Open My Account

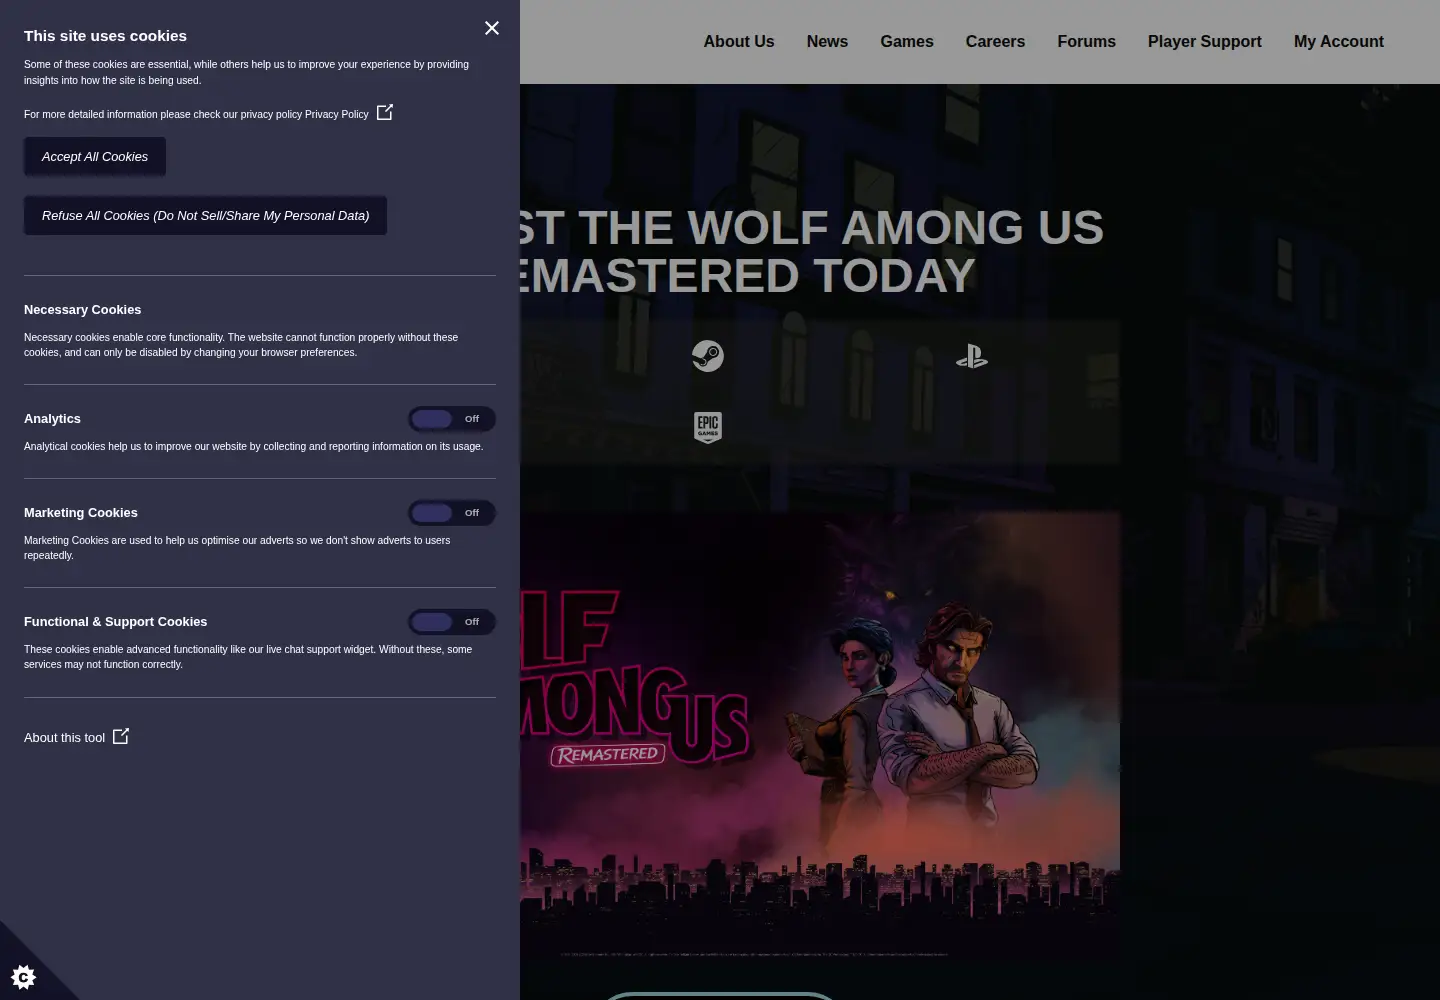[x=1339, y=41]
